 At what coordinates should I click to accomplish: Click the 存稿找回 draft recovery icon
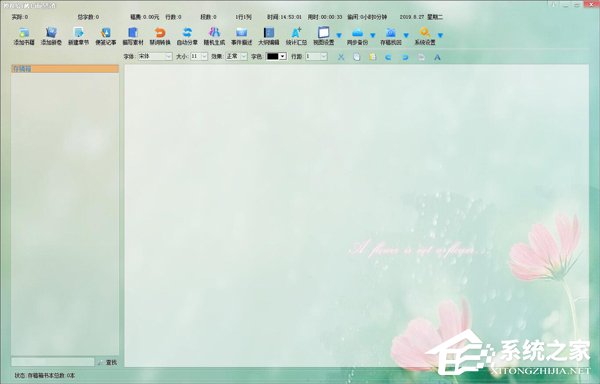391,33
